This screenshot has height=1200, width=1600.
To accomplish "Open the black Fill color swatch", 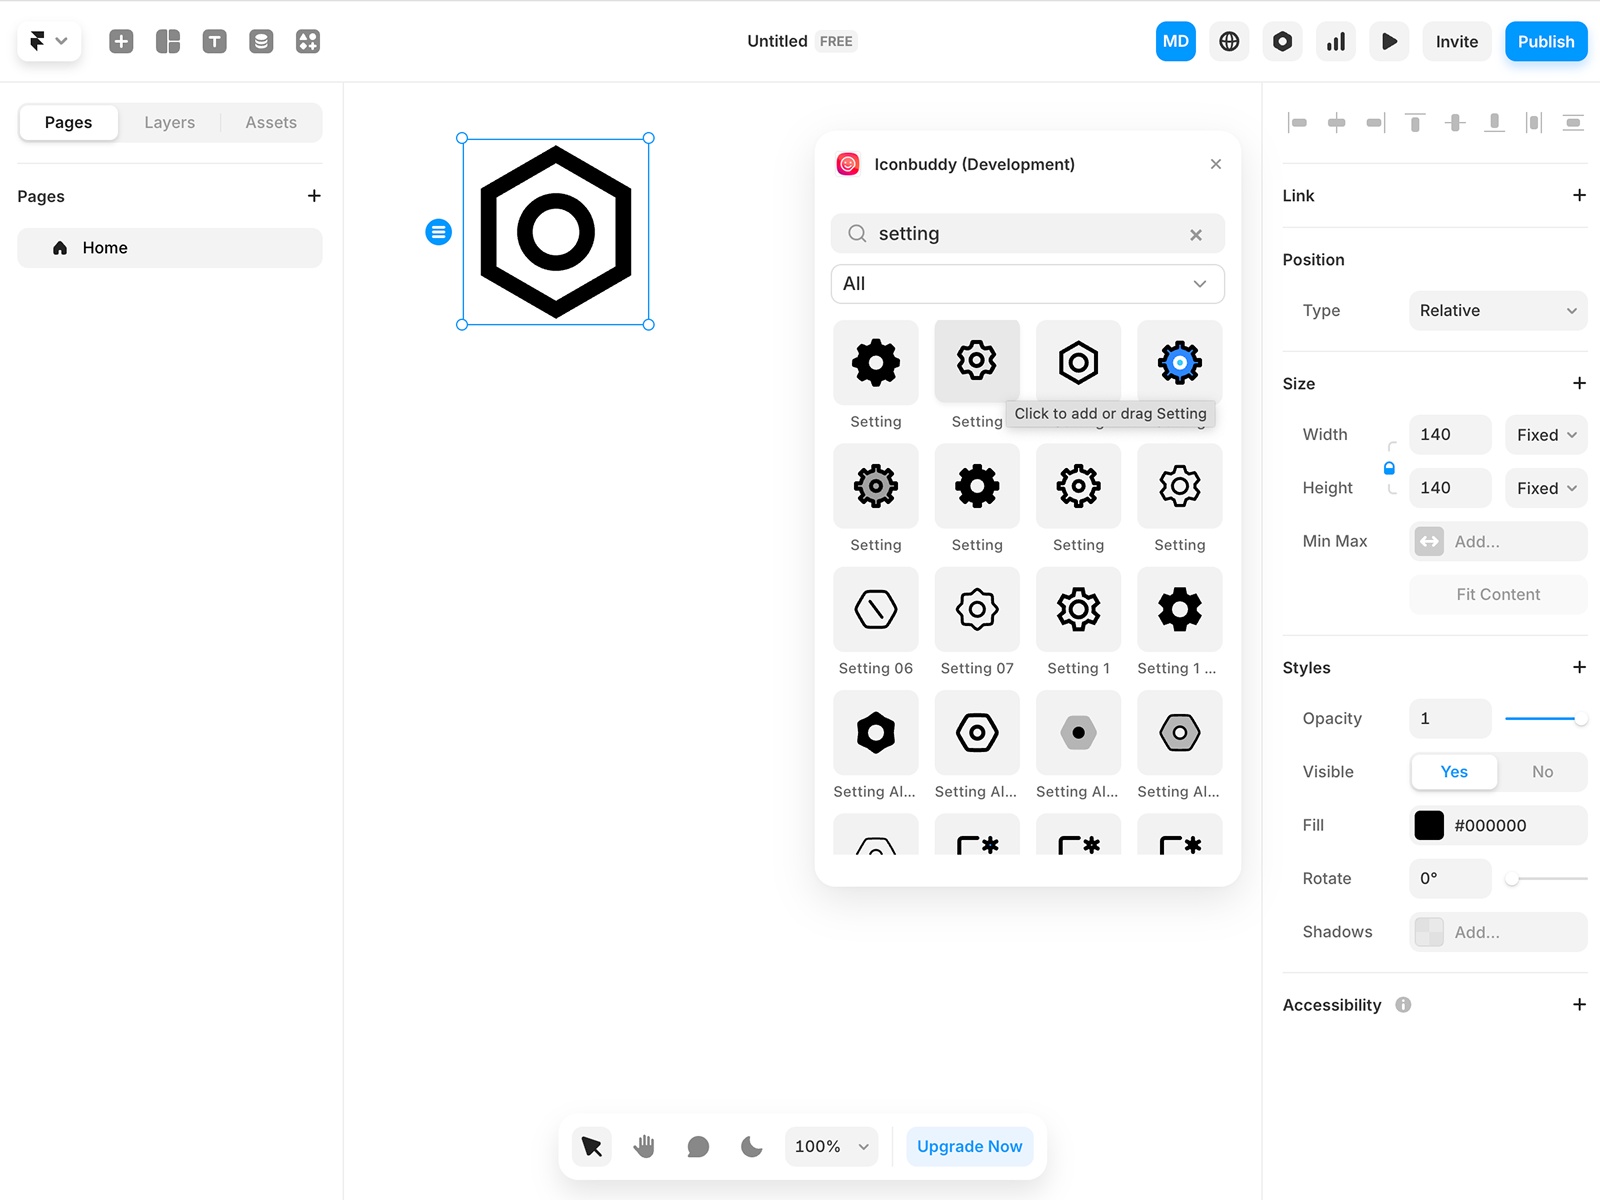I will tap(1429, 825).
